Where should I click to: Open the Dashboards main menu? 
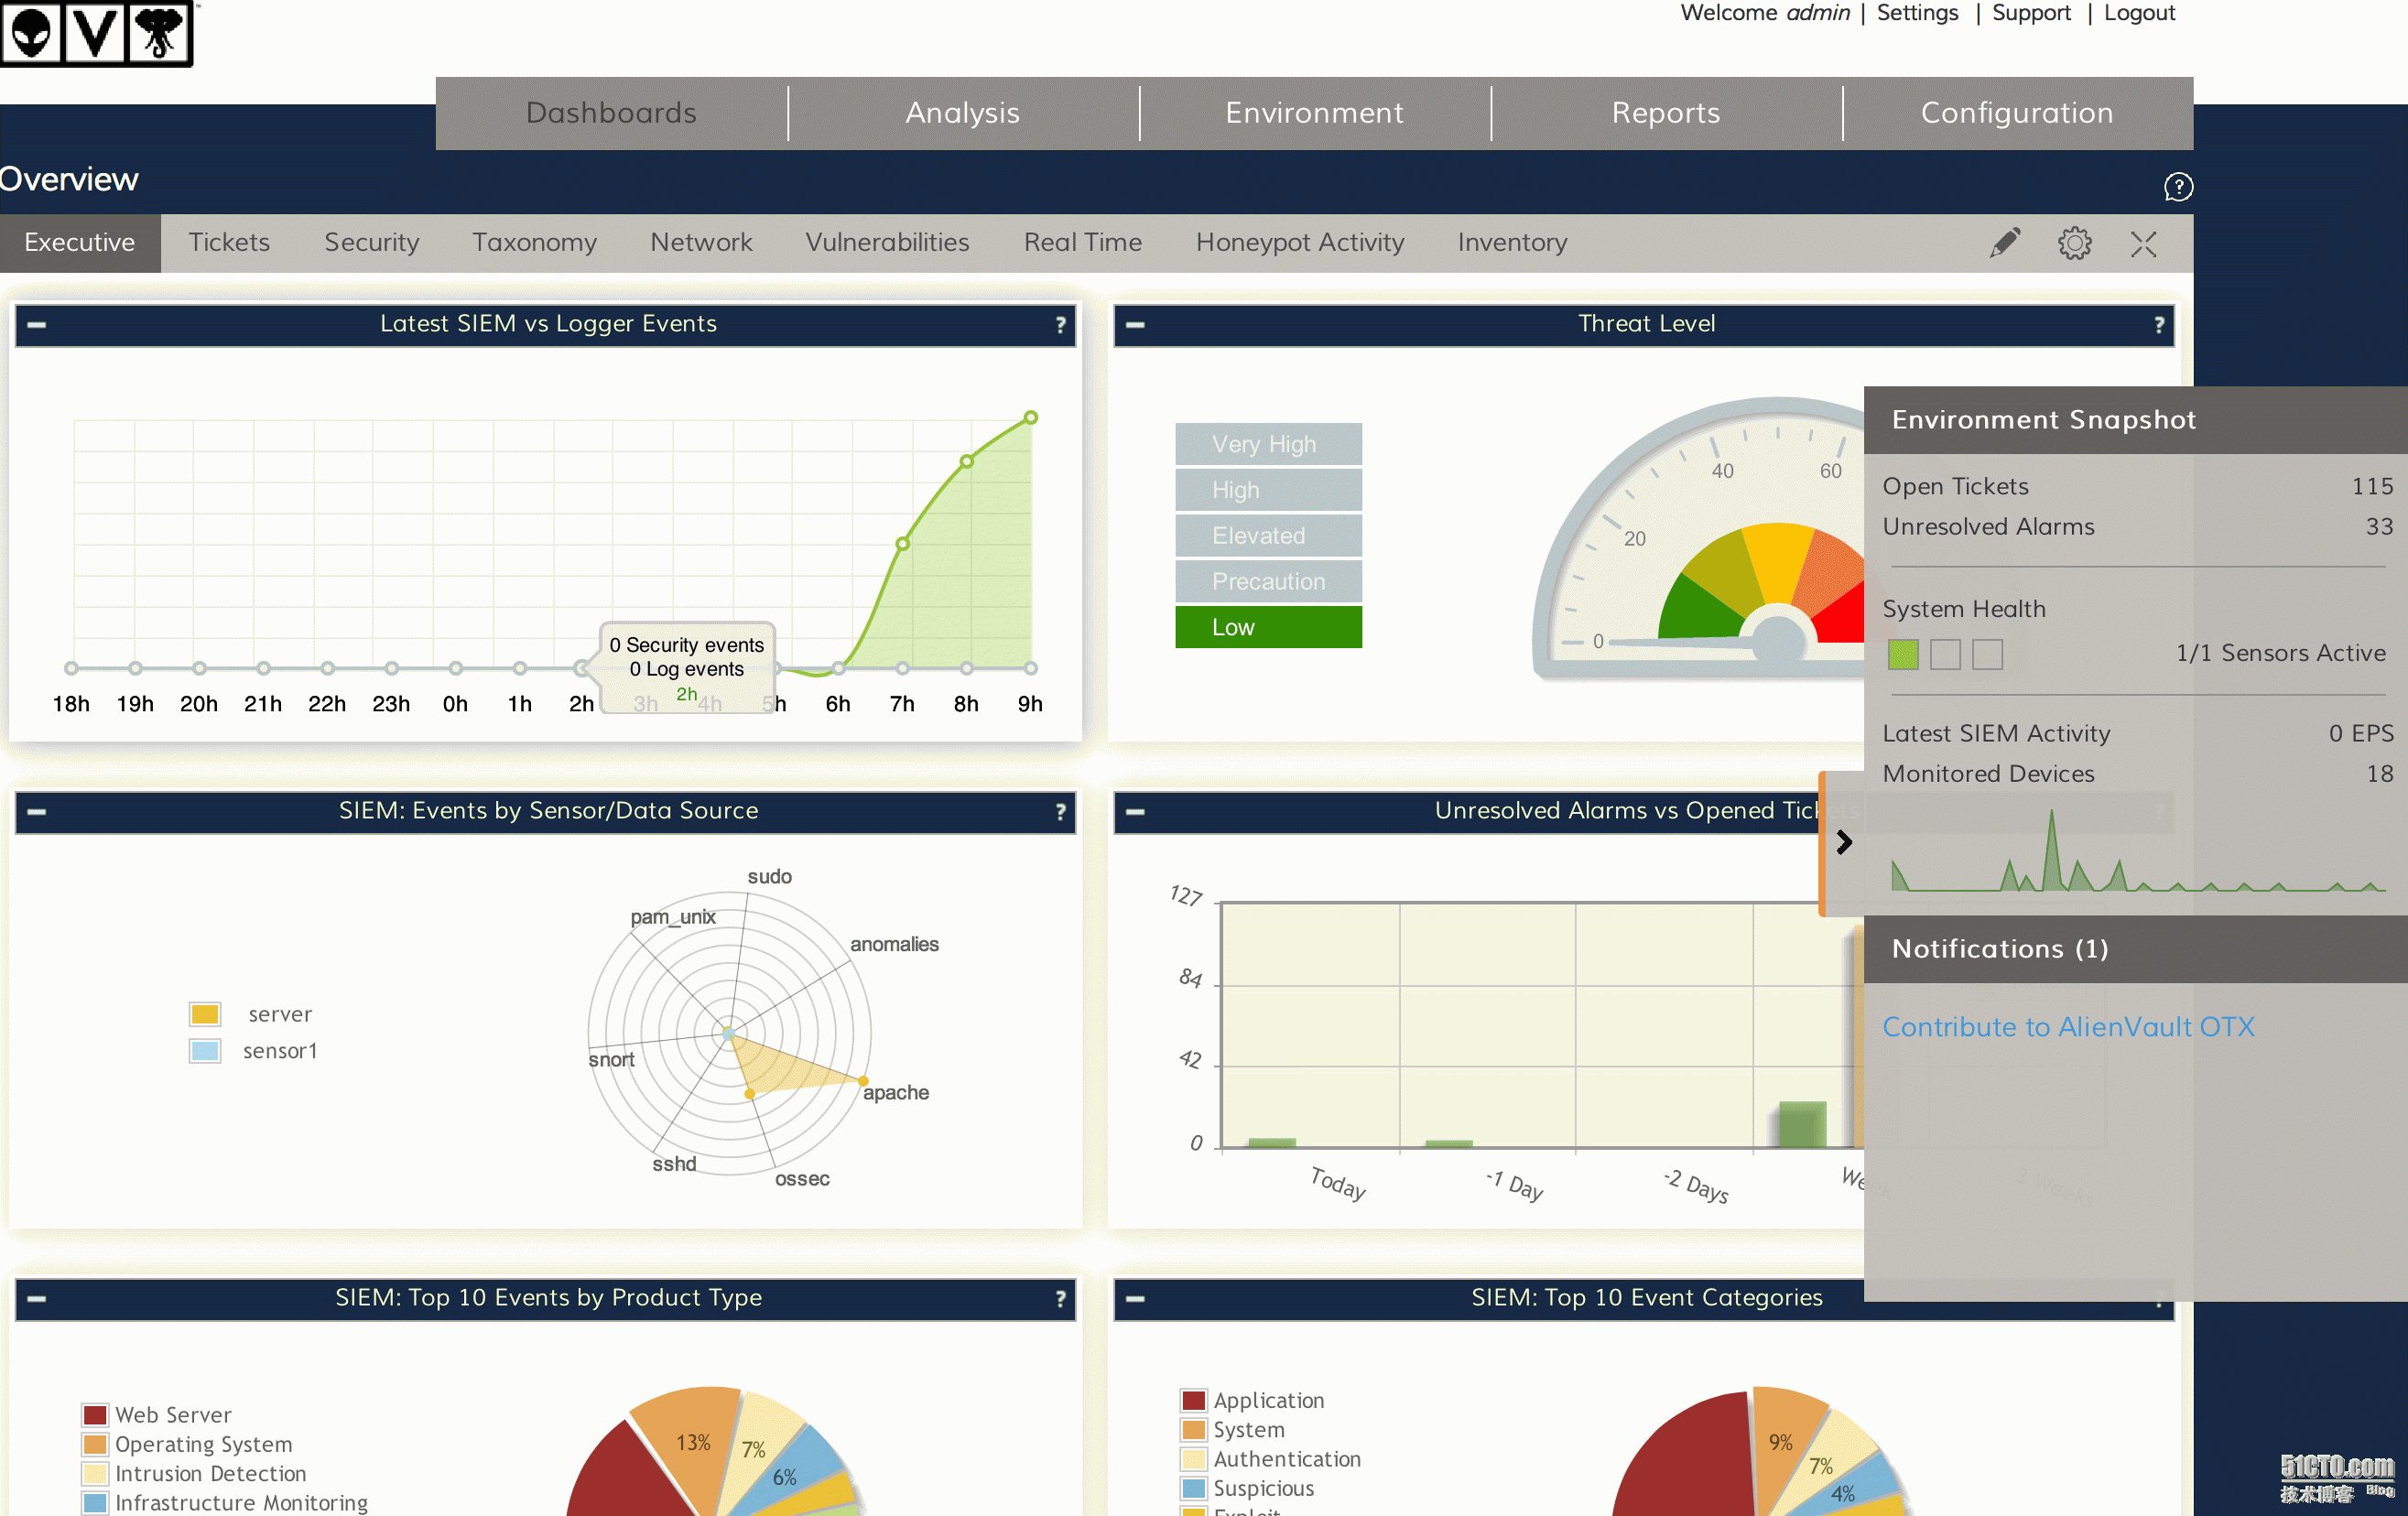click(x=611, y=113)
